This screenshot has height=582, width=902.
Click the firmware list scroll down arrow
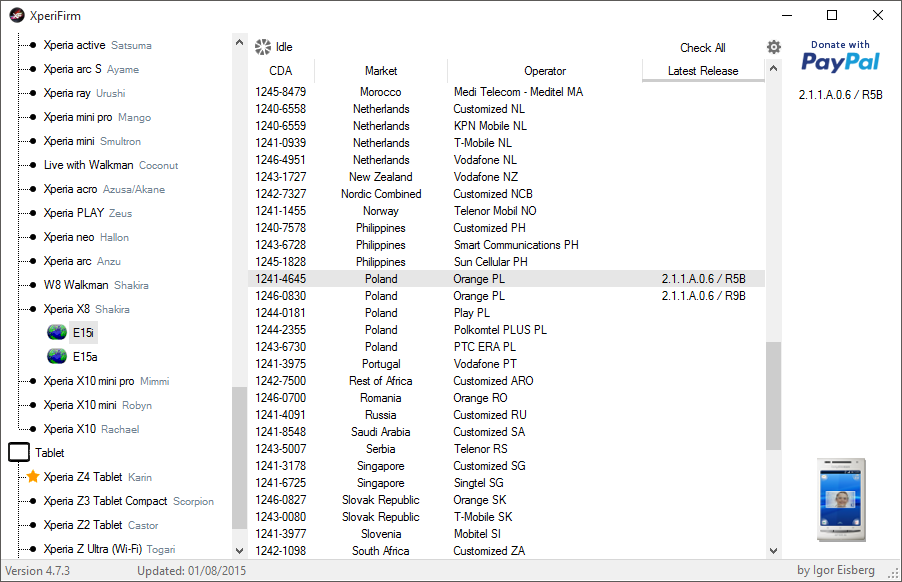(x=774, y=550)
